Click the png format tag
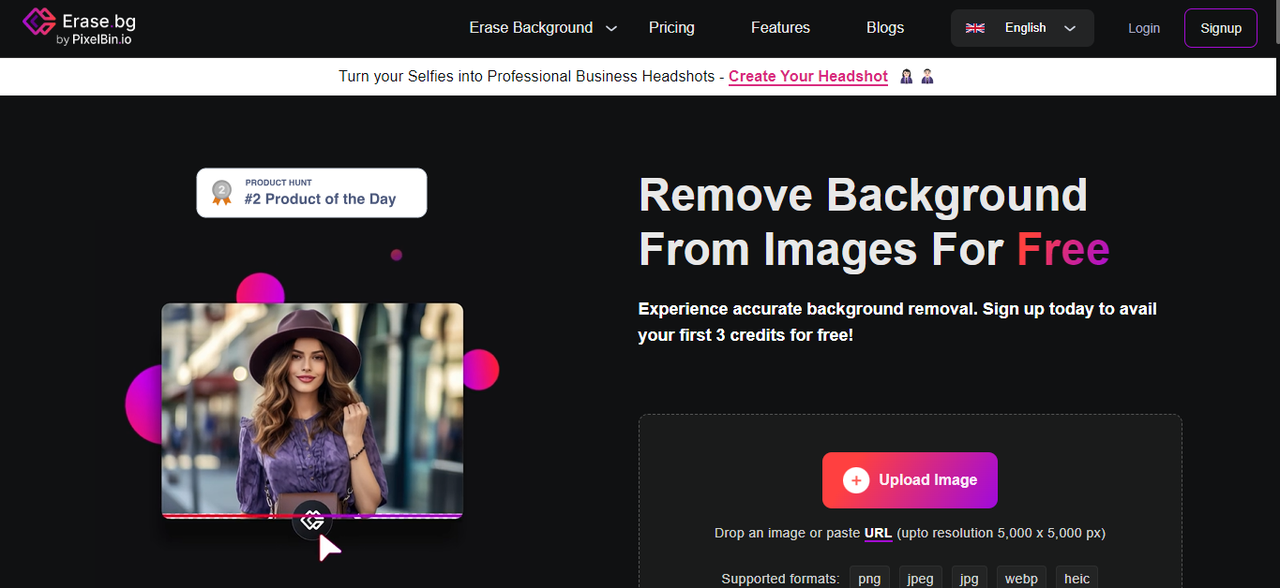The width and height of the screenshot is (1280, 588). [x=870, y=578]
